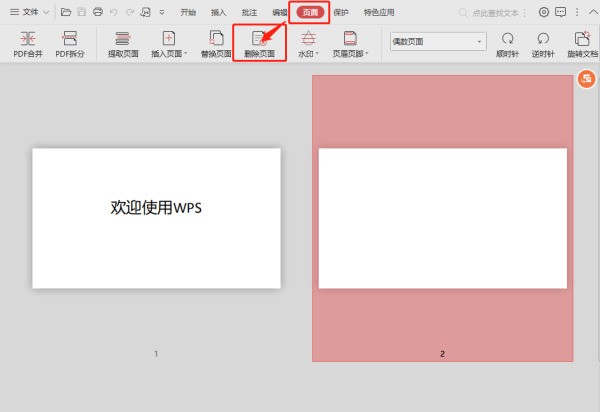
Task: Select the page 1 thumbnail
Action: 156,218
